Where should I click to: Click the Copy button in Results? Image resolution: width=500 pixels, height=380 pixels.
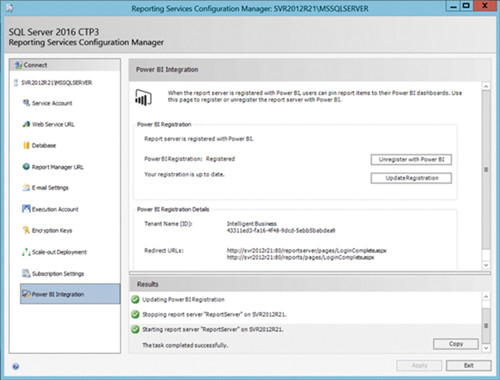[x=456, y=344]
